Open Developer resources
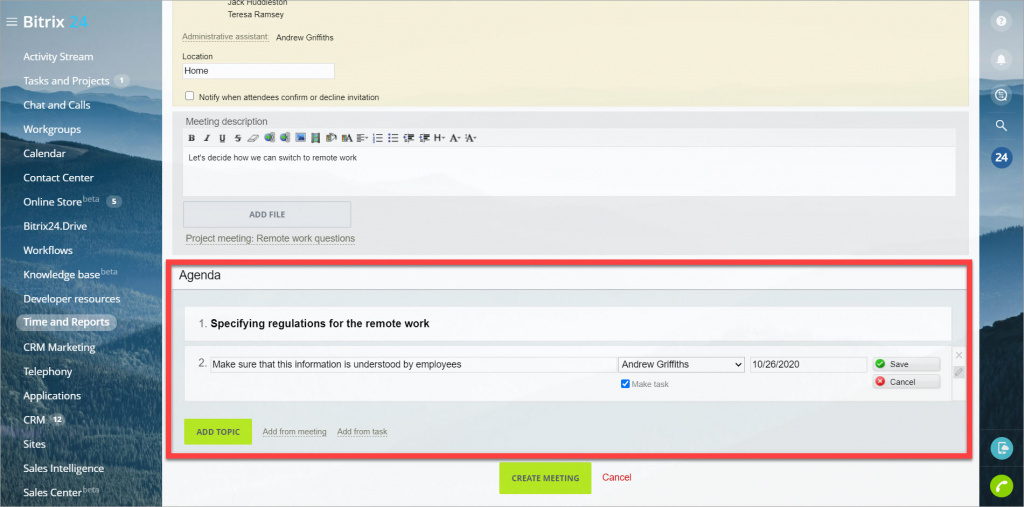 pos(72,299)
